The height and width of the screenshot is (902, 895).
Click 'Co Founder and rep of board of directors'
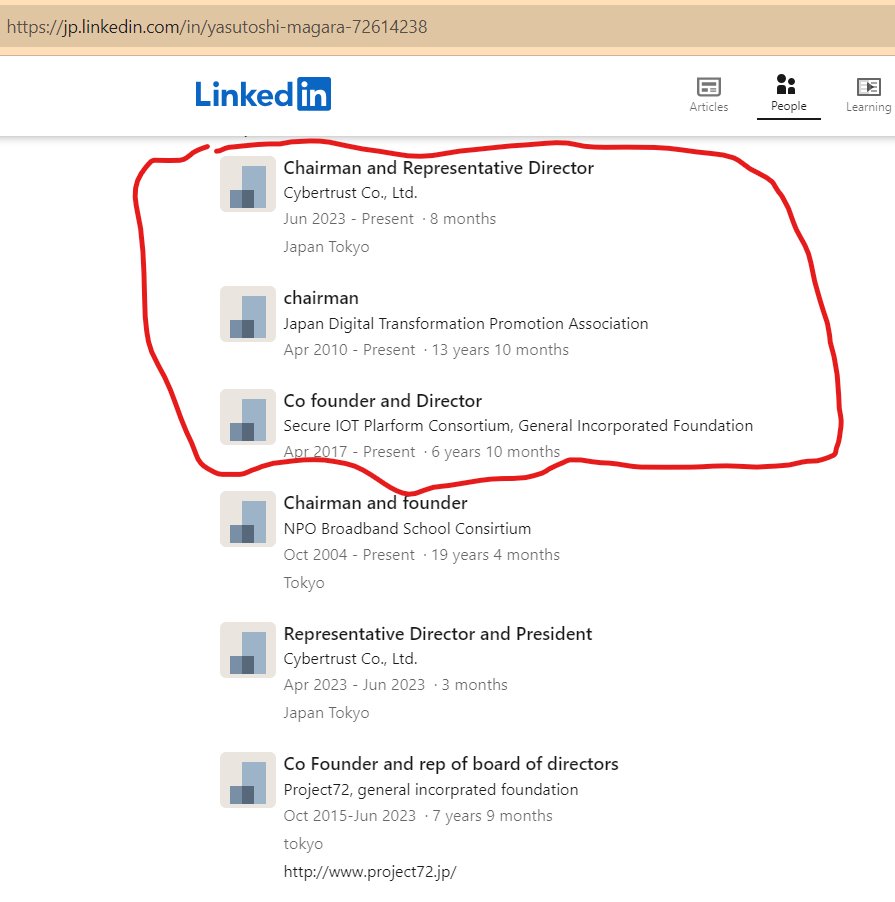pyautogui.click(x=451, y=764)
